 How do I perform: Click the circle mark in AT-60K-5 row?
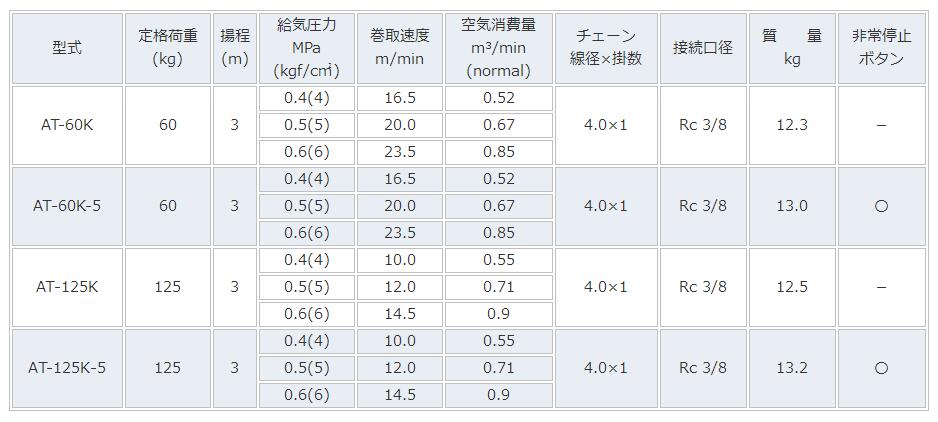(x=881, y=207)
